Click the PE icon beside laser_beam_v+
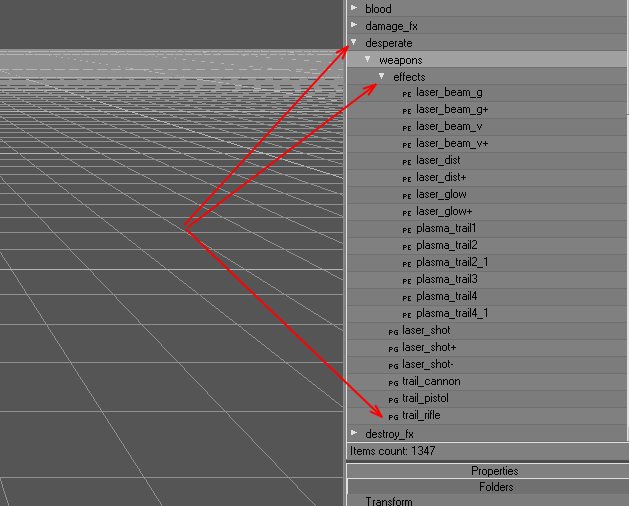 407,145
